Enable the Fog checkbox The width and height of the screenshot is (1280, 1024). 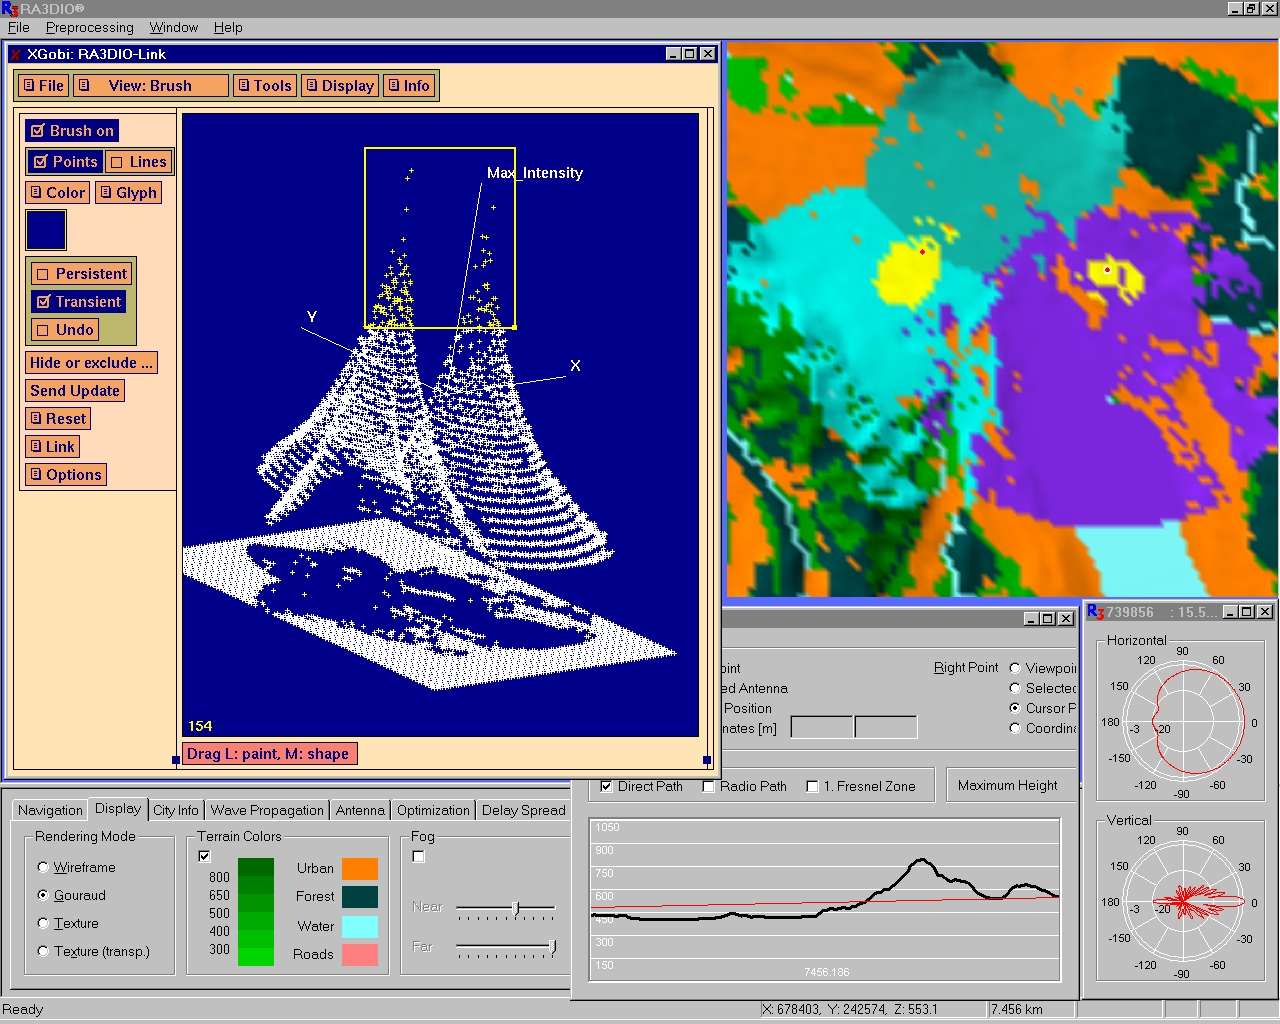pyautogui.click(x=418, y=857)
